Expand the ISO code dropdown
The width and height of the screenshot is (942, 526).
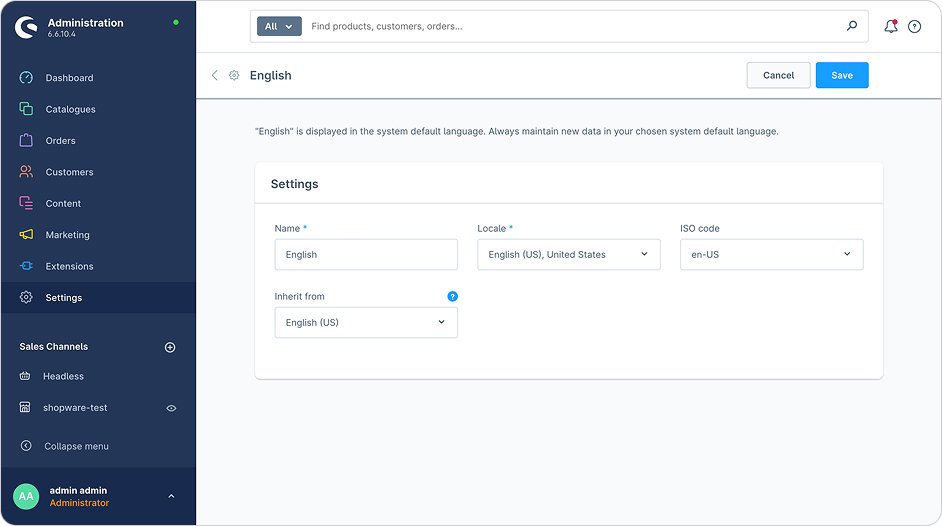pyautogui.click(x=771, y=255)
